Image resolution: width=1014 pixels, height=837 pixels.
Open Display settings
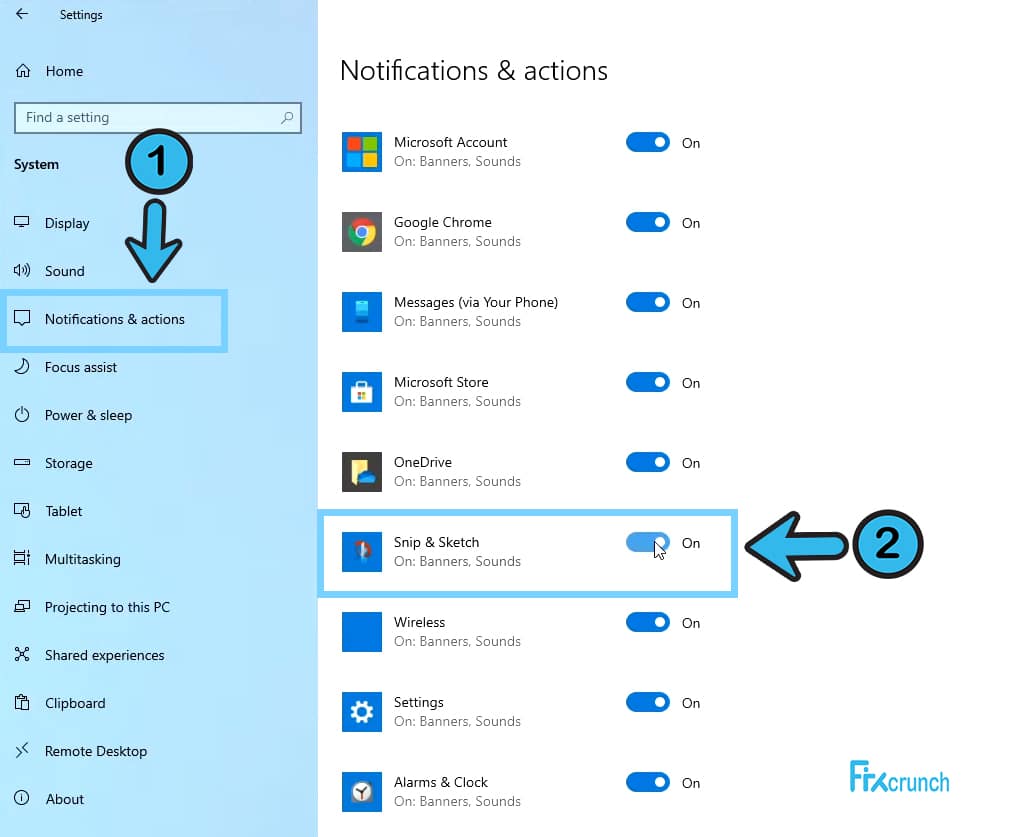tap(67, 223)
